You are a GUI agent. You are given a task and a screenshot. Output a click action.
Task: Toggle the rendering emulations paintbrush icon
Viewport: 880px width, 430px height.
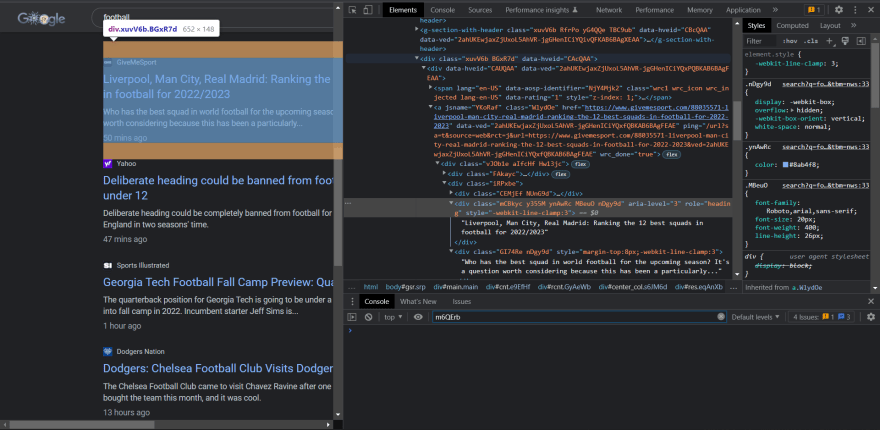[x=846, y=41]
